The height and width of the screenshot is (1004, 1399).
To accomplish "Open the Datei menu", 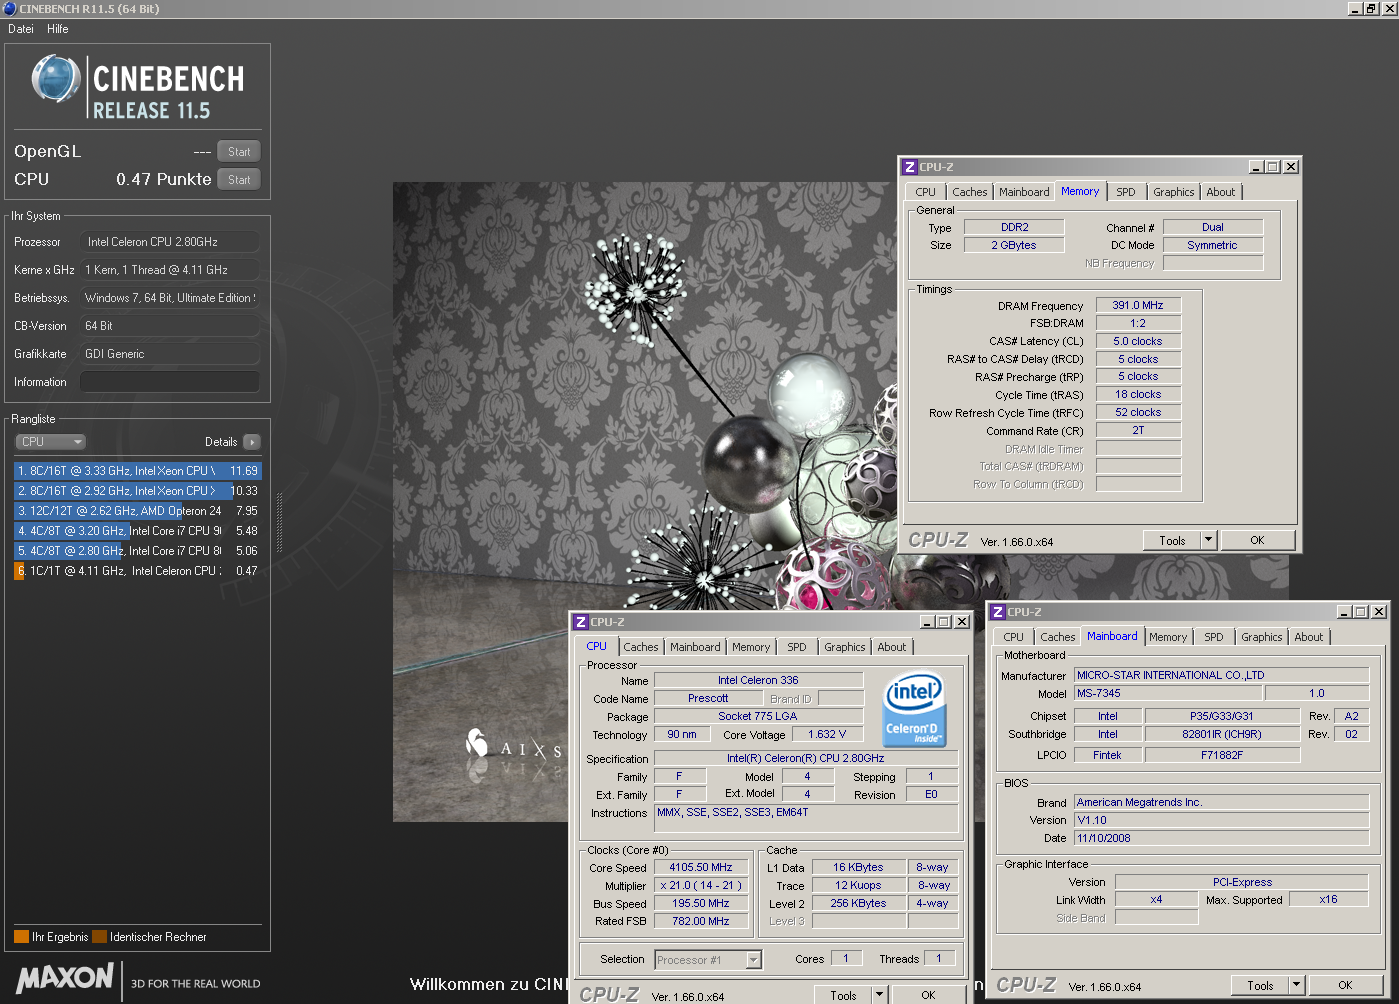I will (21, 29).
